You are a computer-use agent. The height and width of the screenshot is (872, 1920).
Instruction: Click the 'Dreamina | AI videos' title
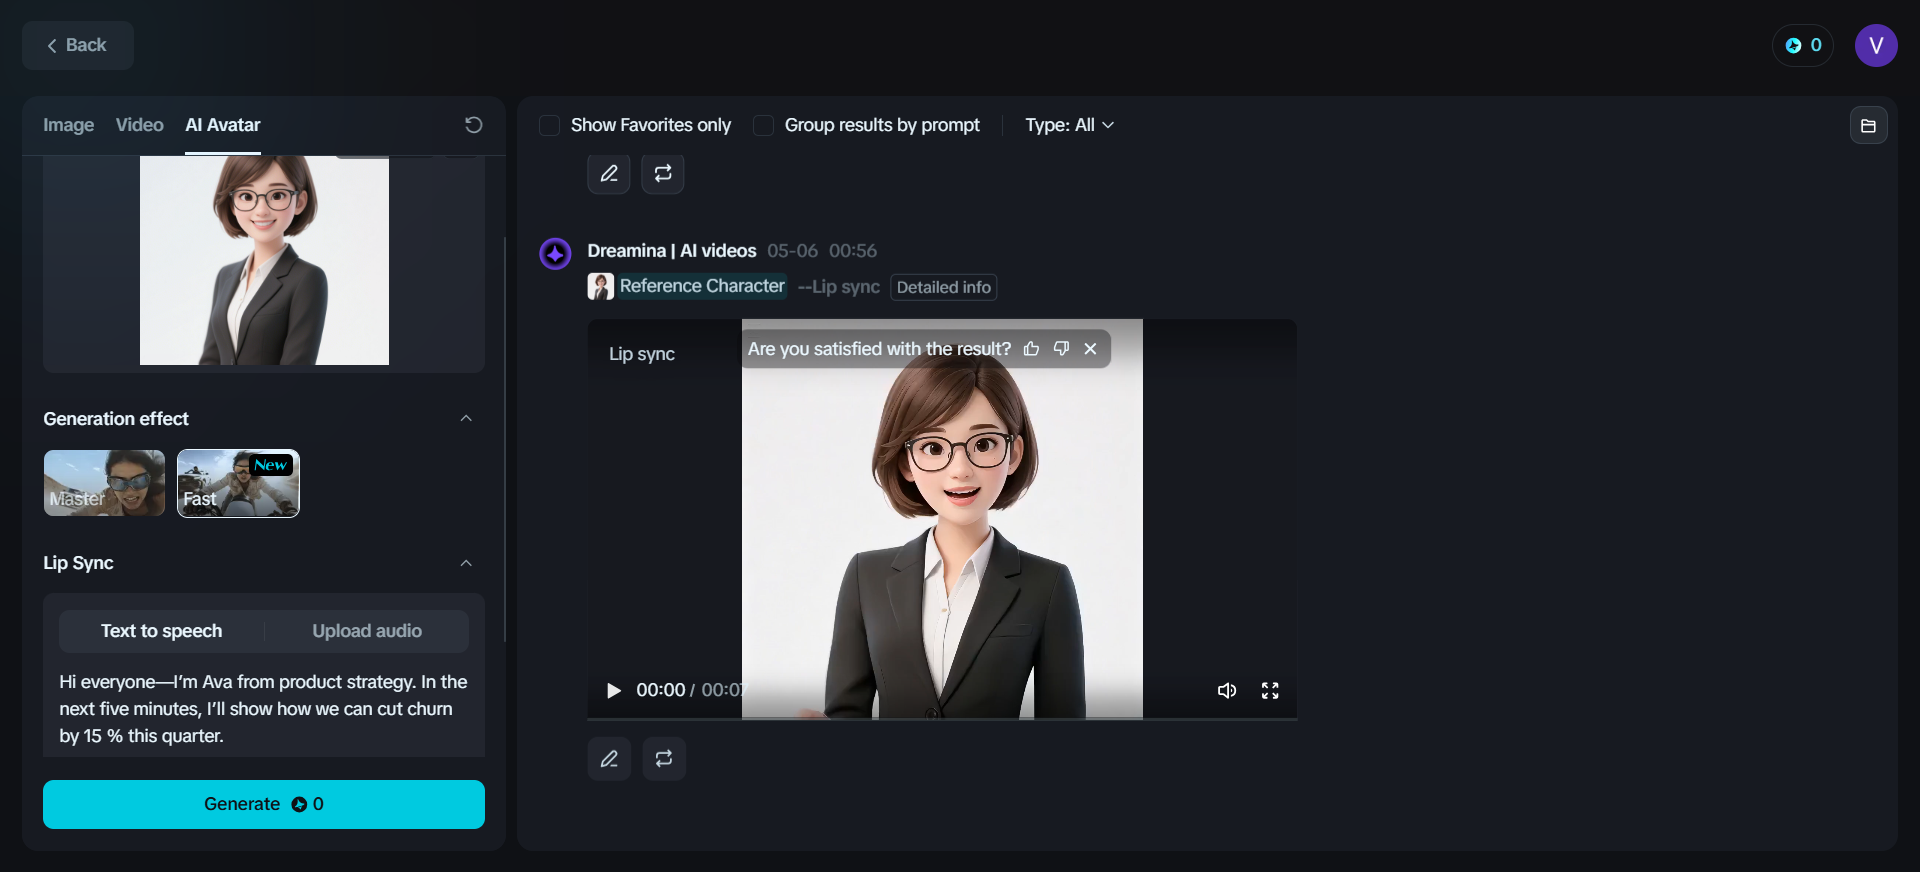[x=672, y=251]
